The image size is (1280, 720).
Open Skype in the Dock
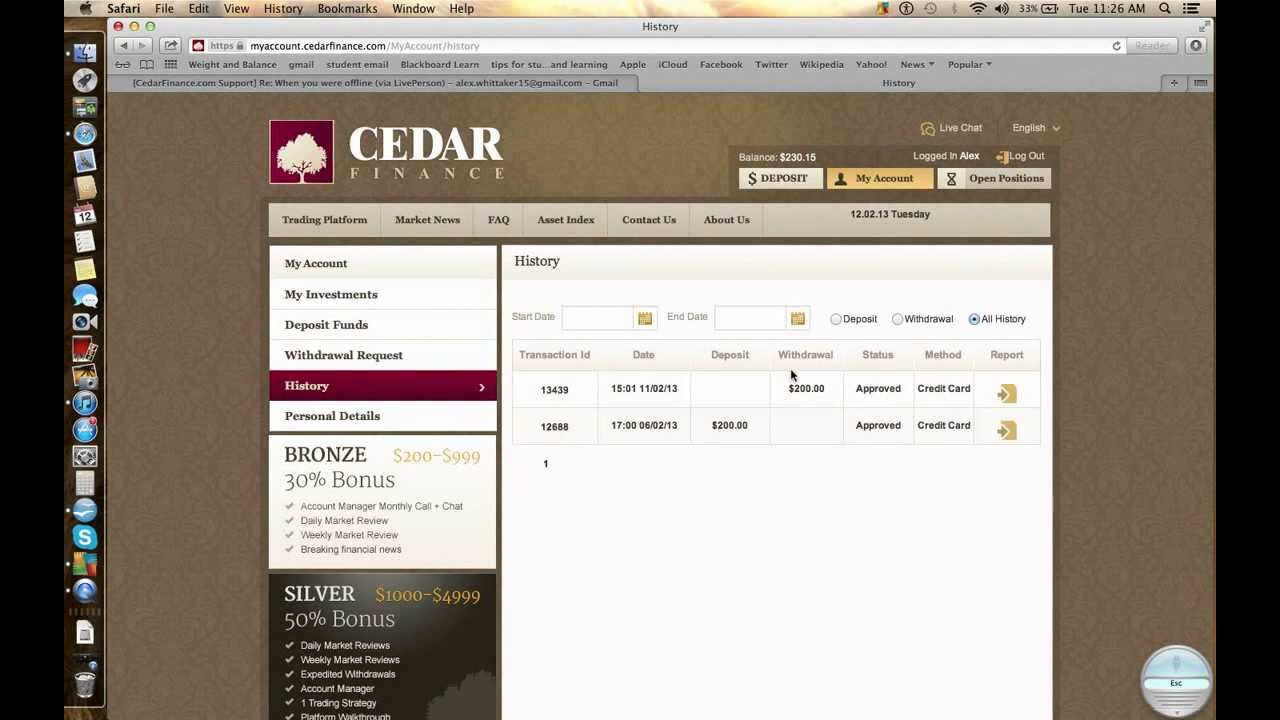pyautogui.click(x=85, y=538)
